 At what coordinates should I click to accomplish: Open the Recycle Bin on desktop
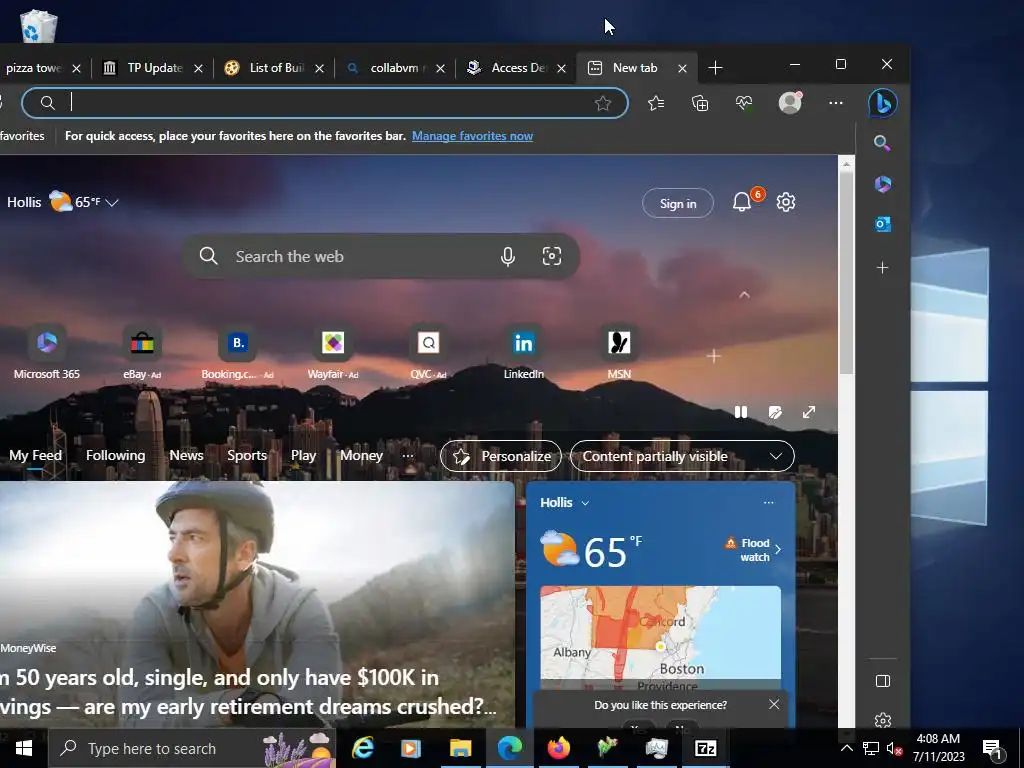pos(39,26)
